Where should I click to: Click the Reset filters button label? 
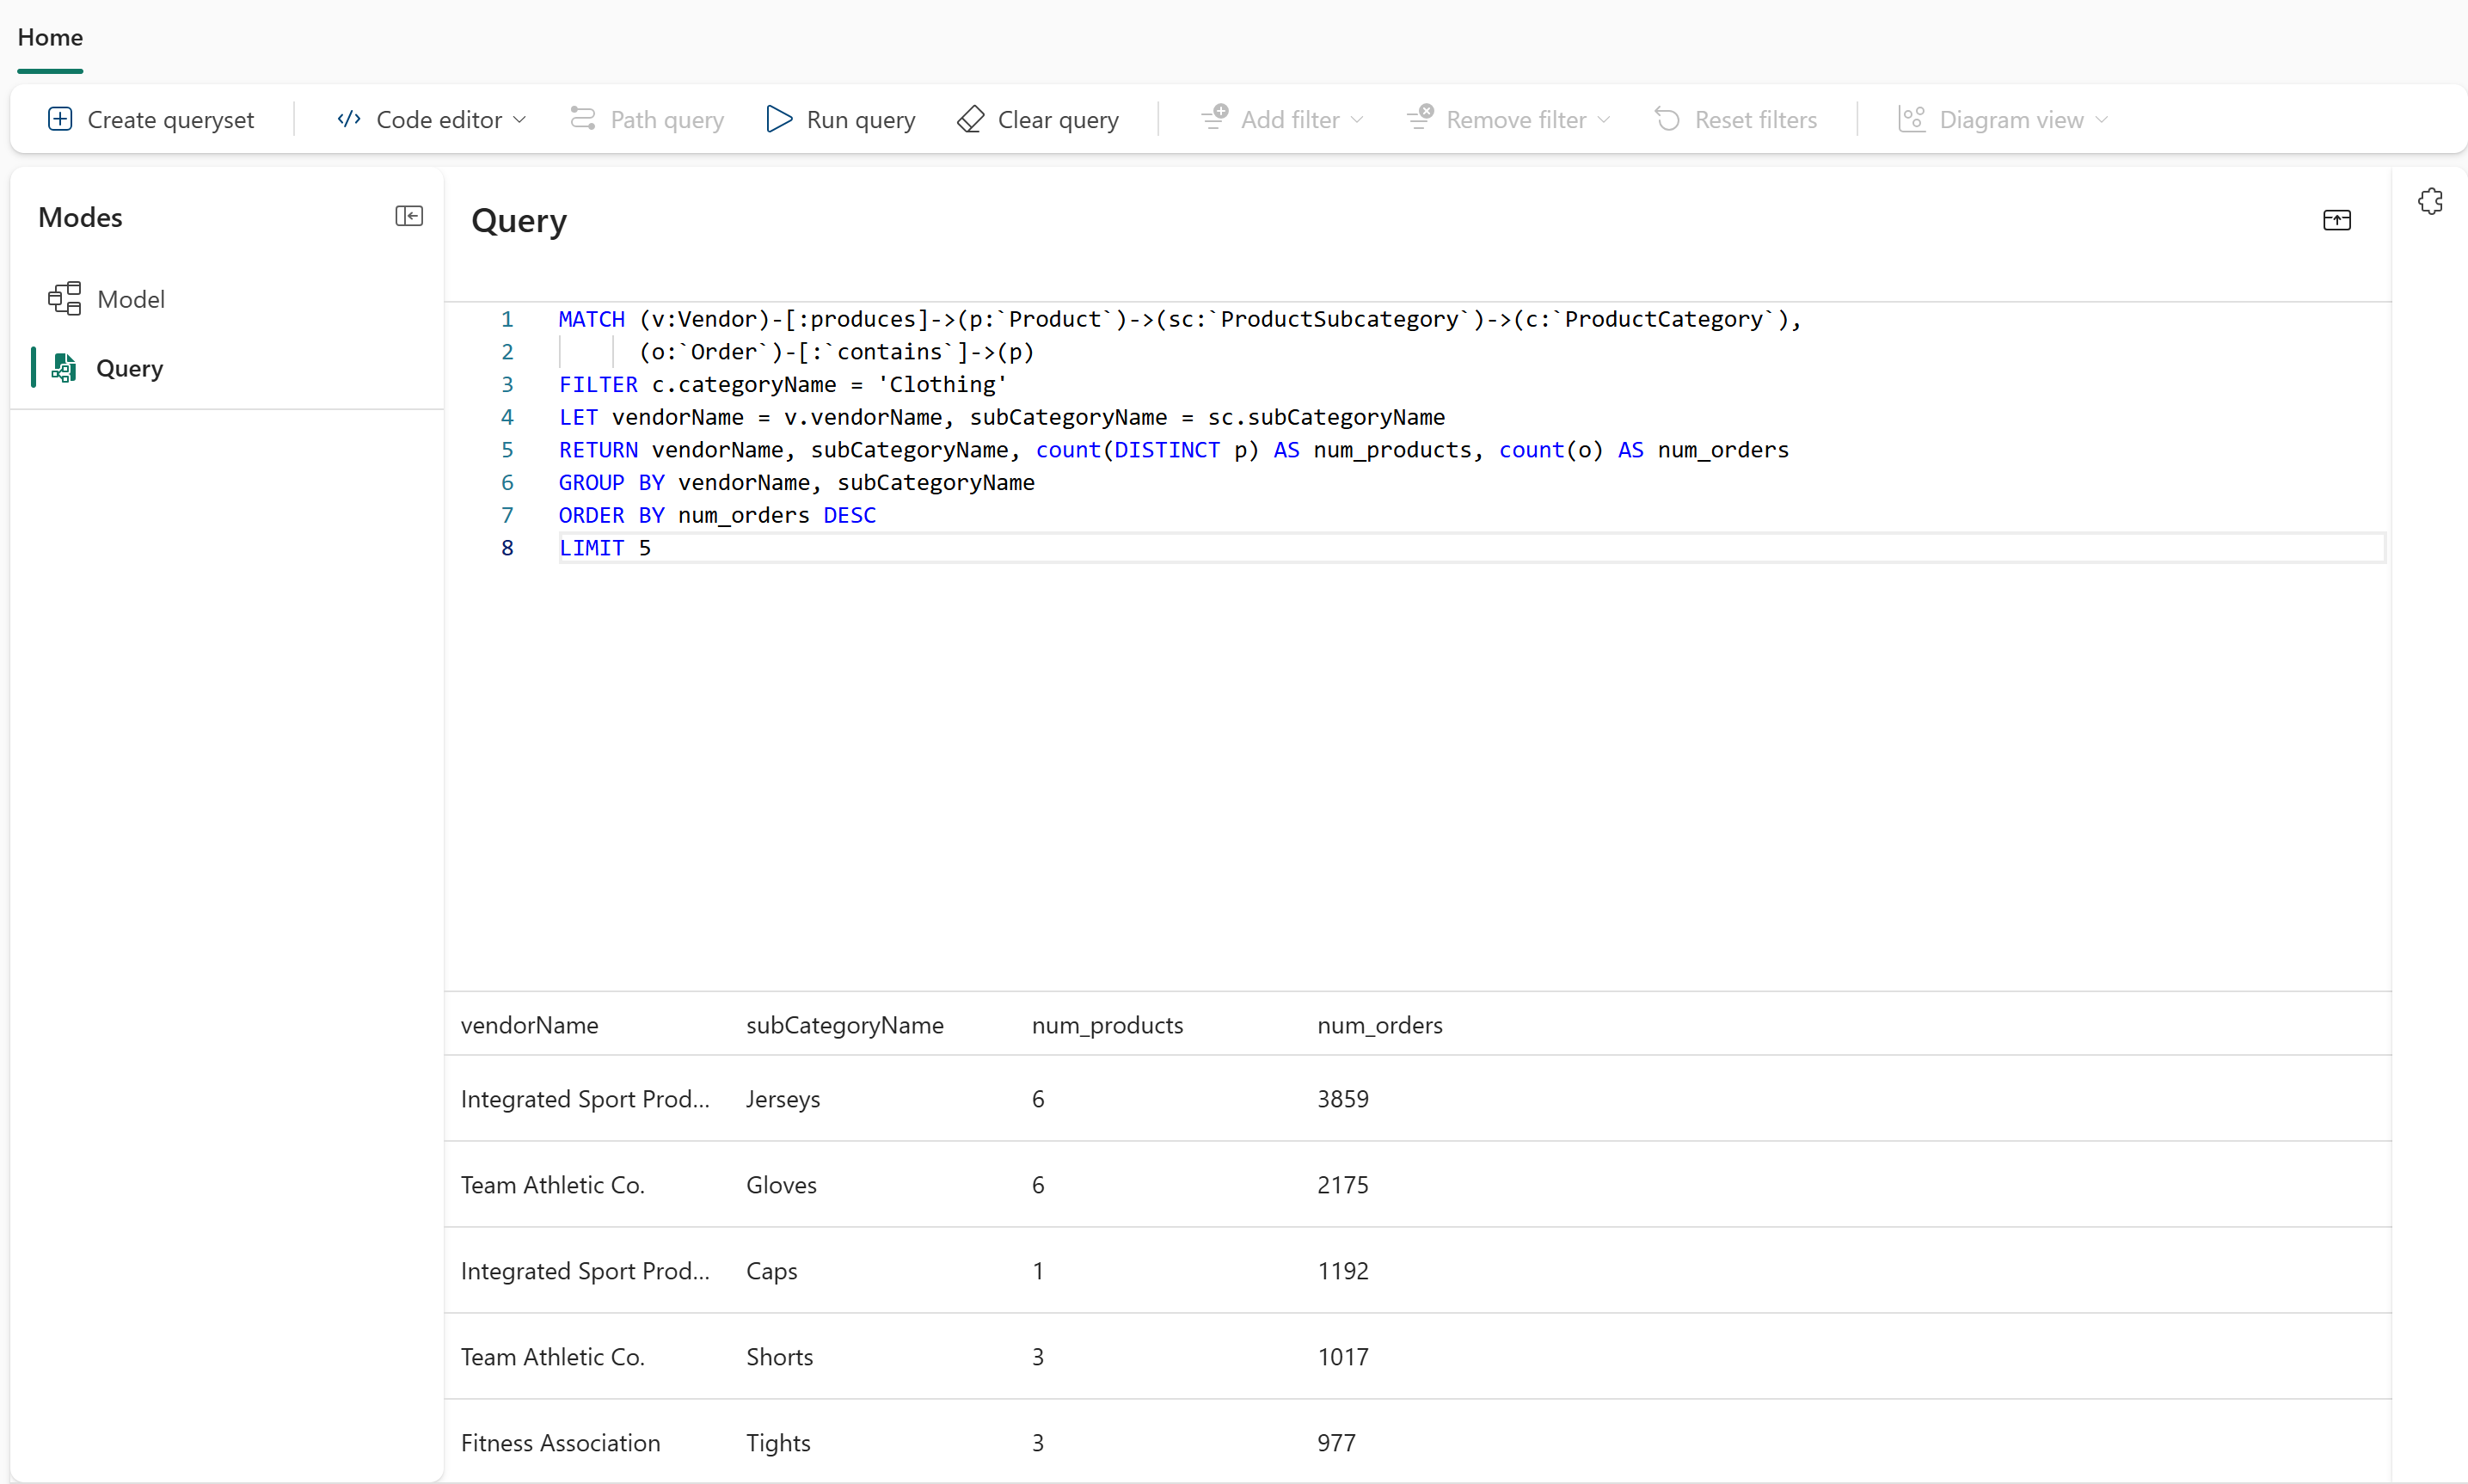pos(1756,120)
